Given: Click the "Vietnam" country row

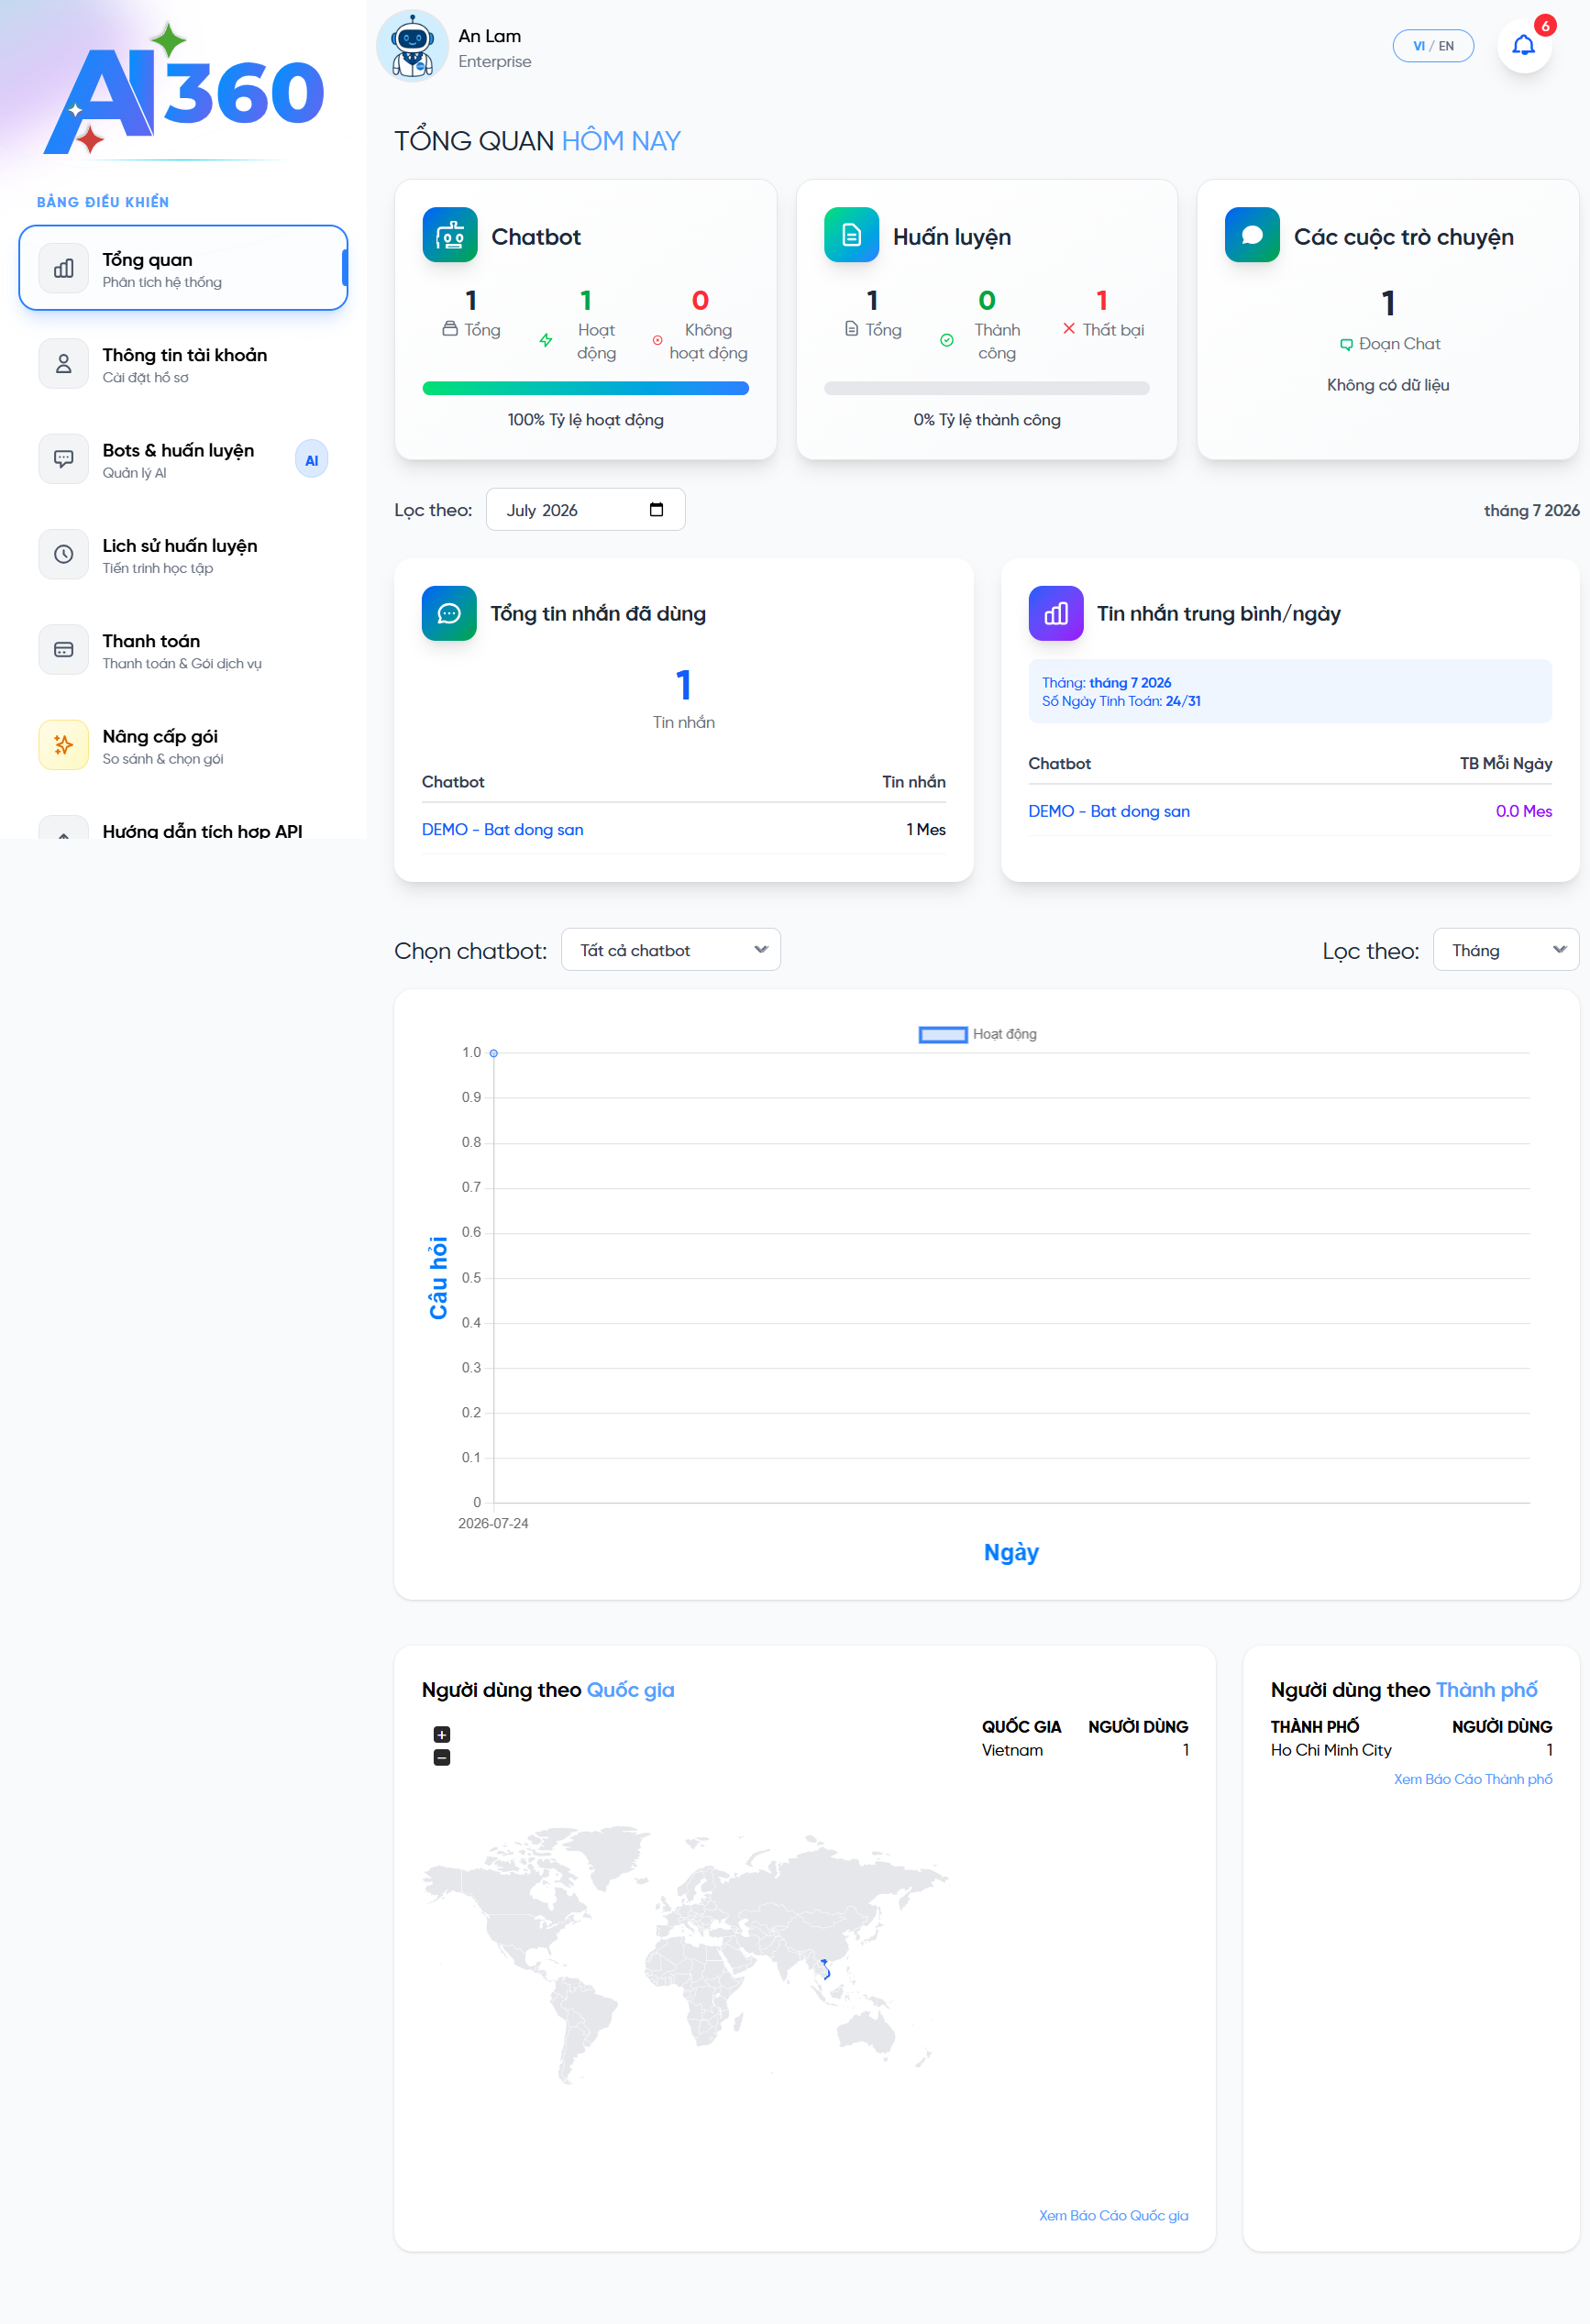Looking at the screenshot, I should tap(1085, 1750).
